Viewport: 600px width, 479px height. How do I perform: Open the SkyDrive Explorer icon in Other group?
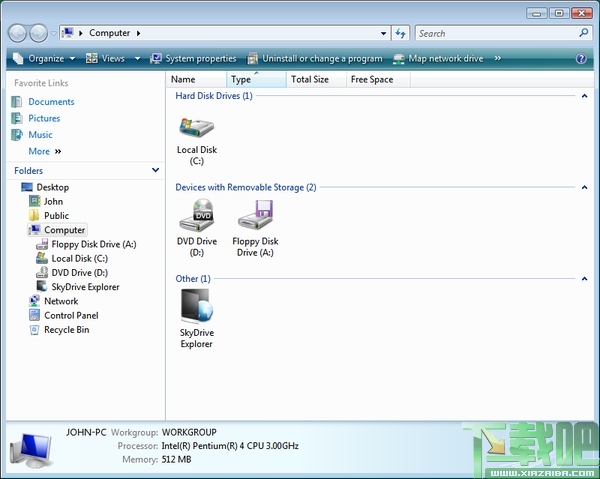pyautogui.click(x=197, y=306)
